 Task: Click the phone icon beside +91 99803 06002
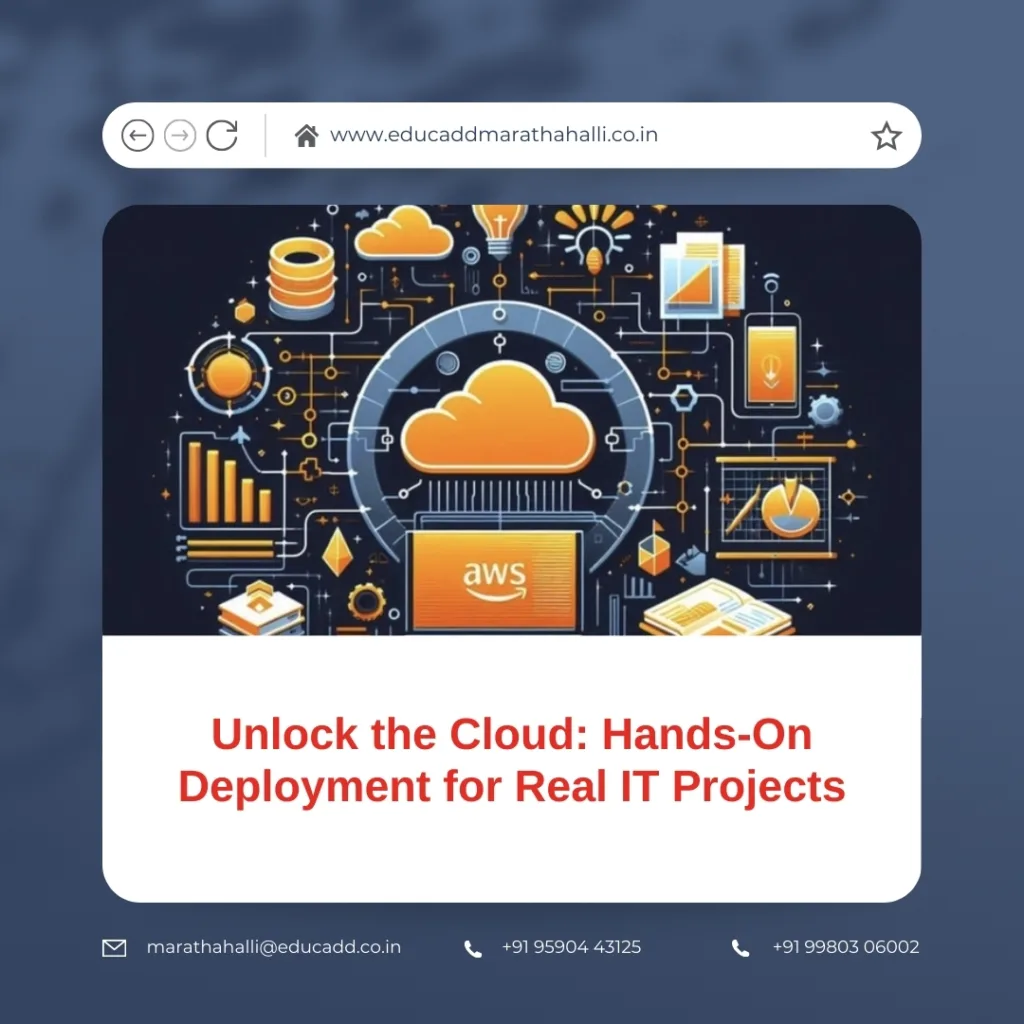tap(741, 948)
